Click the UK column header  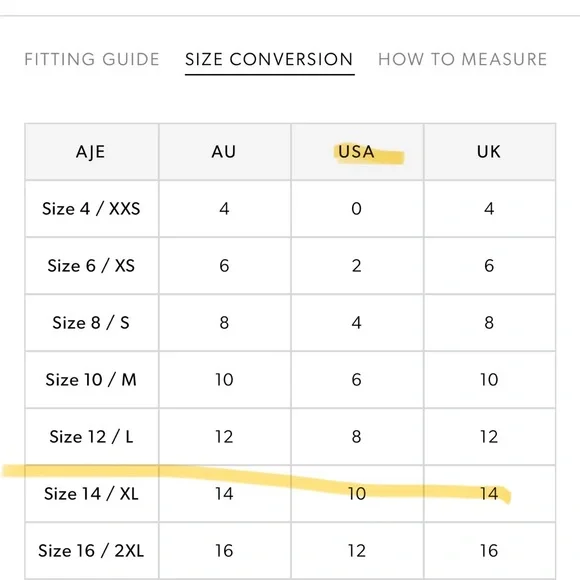(489, 152)
